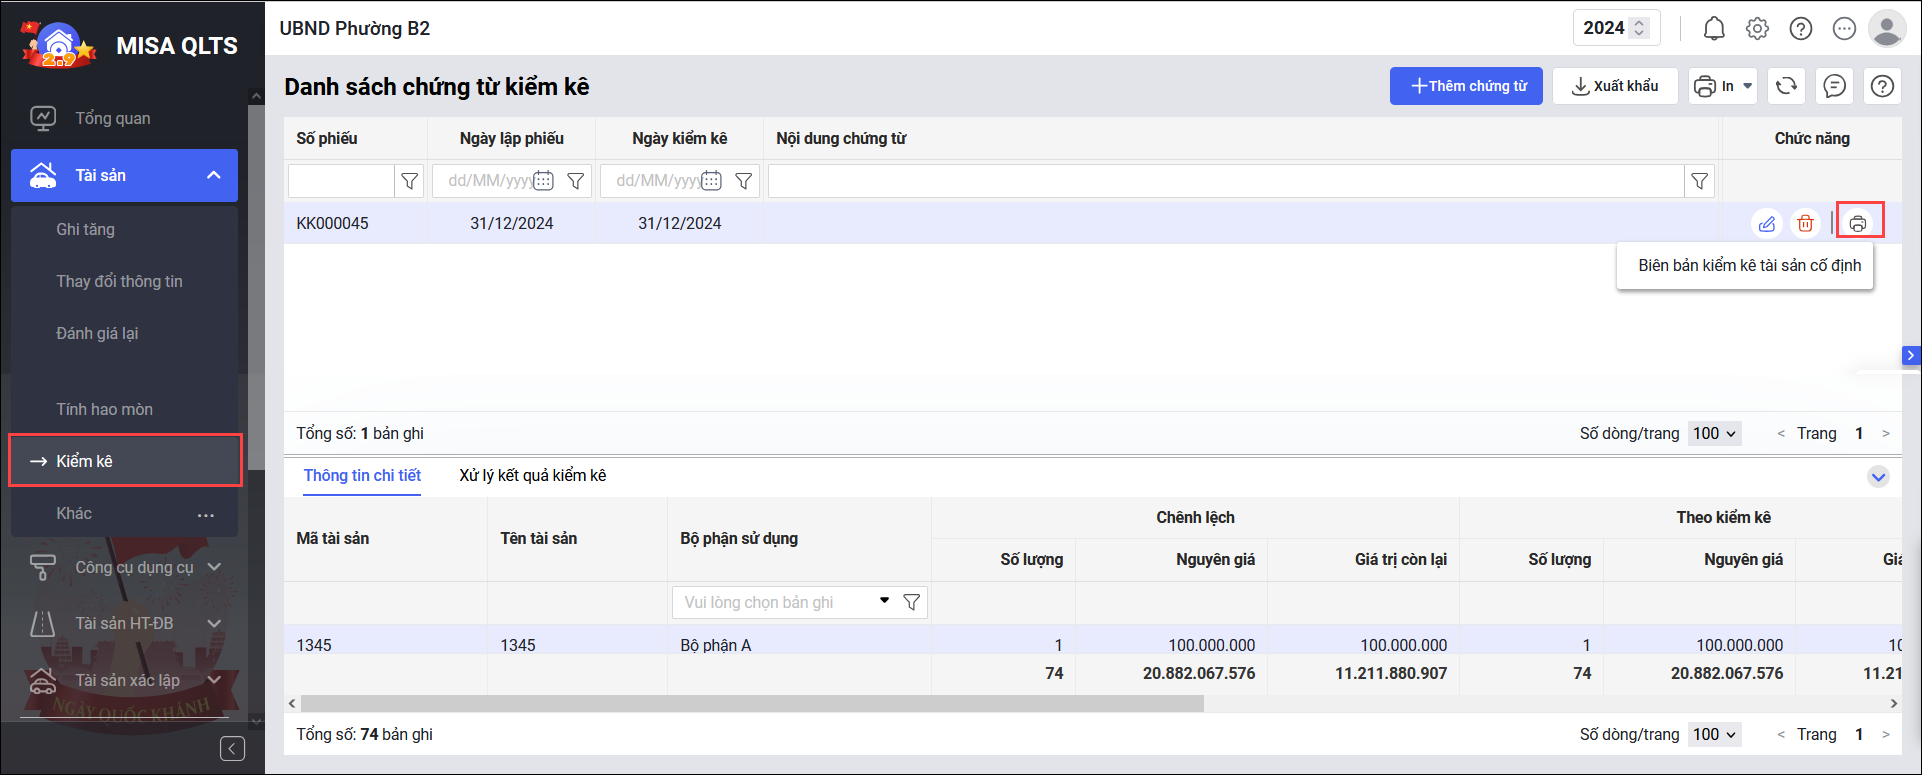Click the Nội dung chứng từ filter field

pos(1225,181)
